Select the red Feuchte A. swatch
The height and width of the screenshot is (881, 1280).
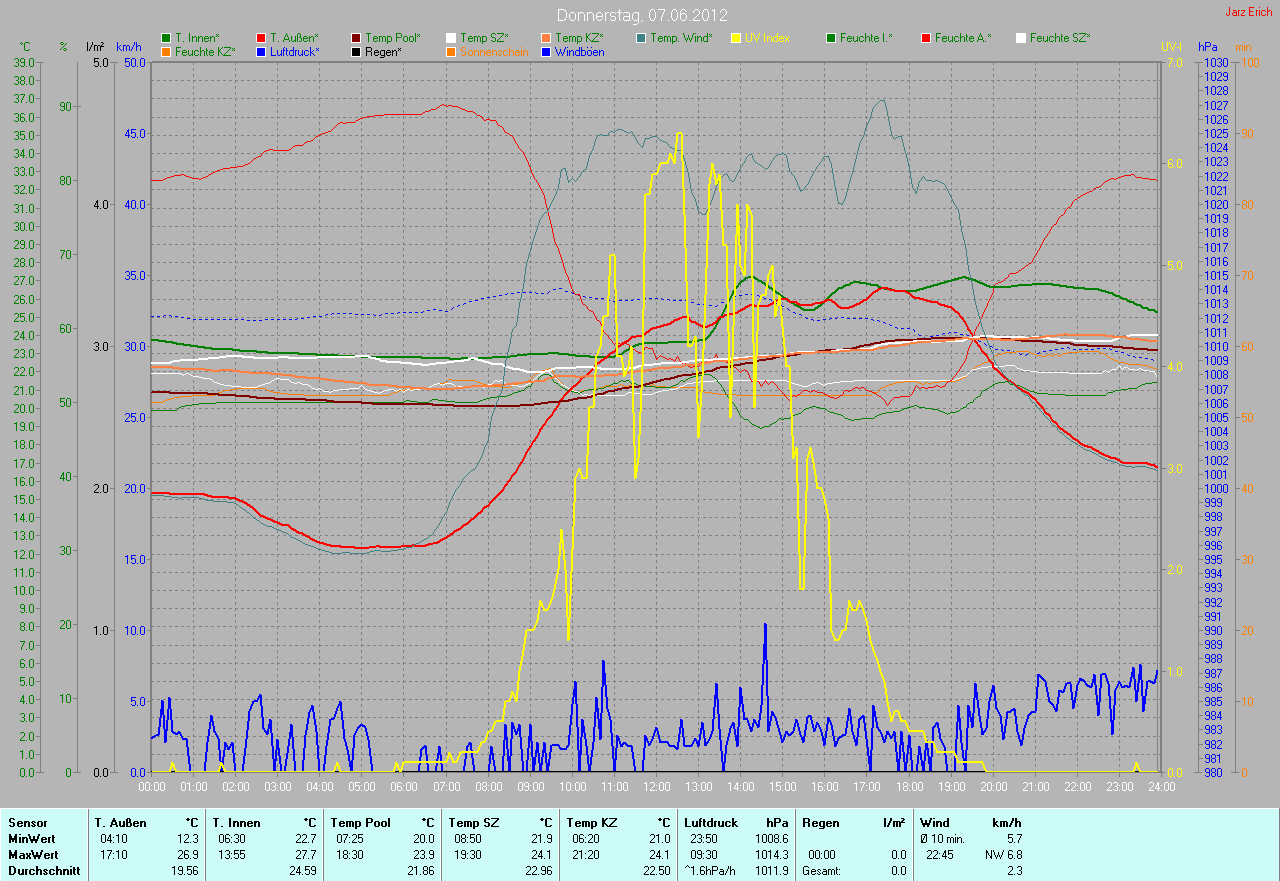tap(926, 38)
